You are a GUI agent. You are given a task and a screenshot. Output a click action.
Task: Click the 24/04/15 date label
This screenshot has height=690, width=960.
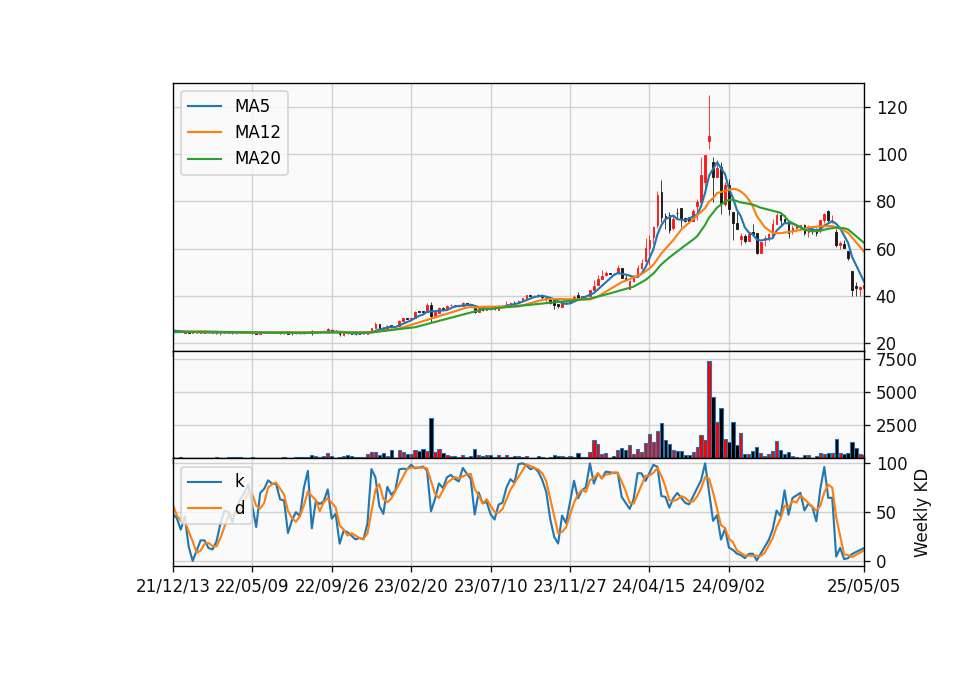(649, 586)
